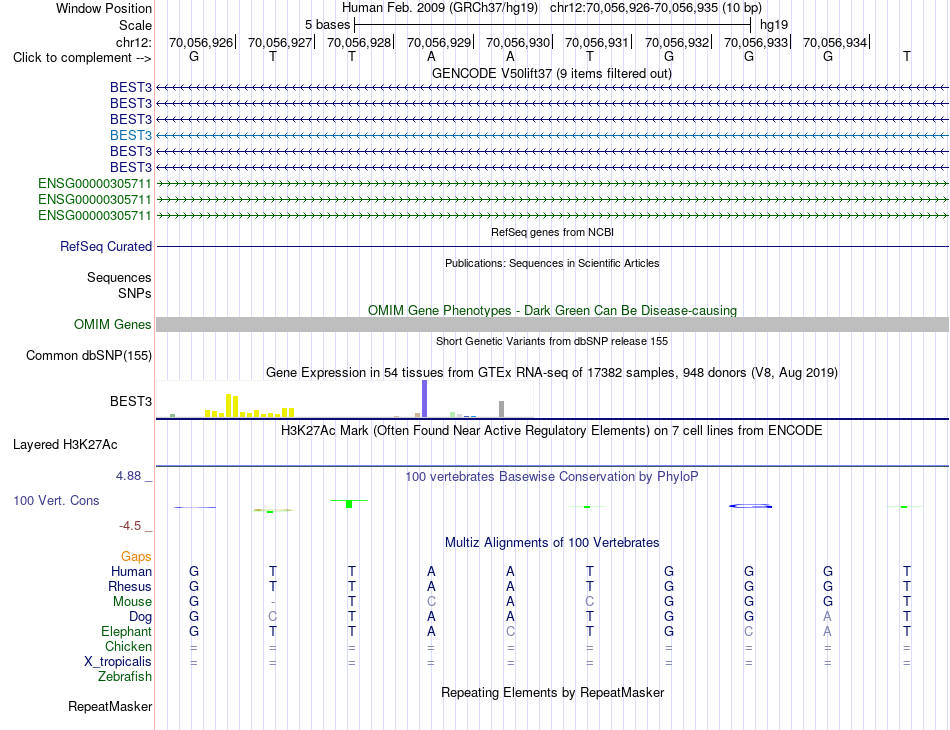Viewport: 950px width, 730px height.
Task: Select the light-blue BEST3 transcript label
Action: tap(131, 135)
